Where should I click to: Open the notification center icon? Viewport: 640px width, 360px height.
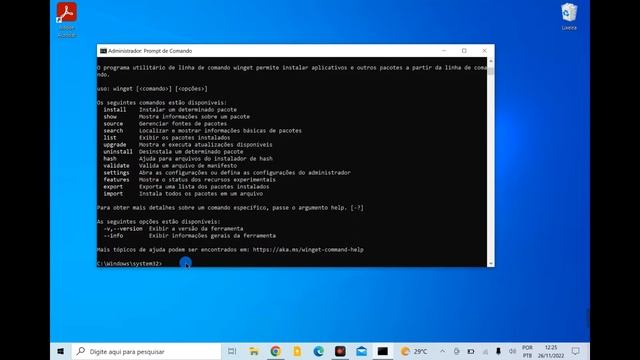coord(576,351)
